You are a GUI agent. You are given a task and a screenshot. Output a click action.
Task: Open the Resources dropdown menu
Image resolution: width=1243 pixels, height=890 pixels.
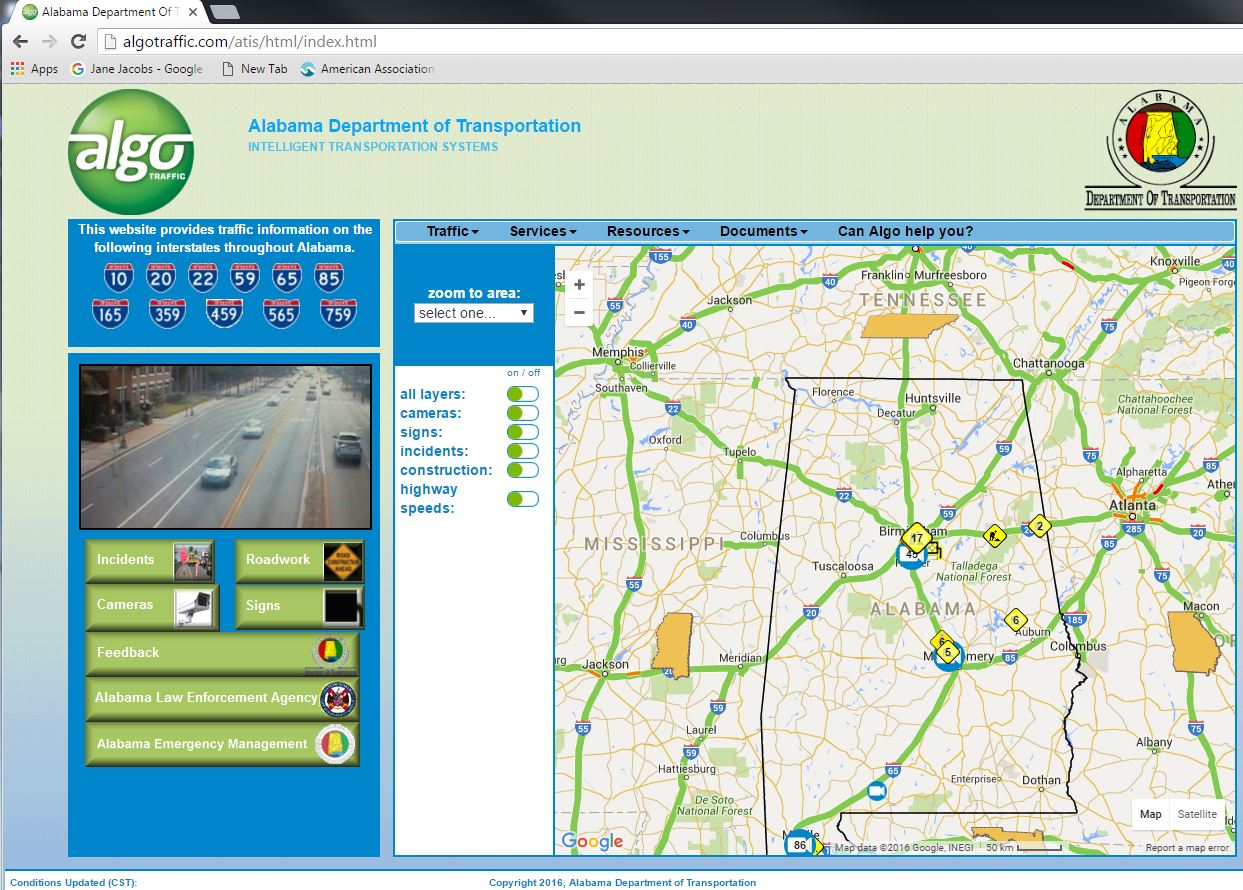646,231
